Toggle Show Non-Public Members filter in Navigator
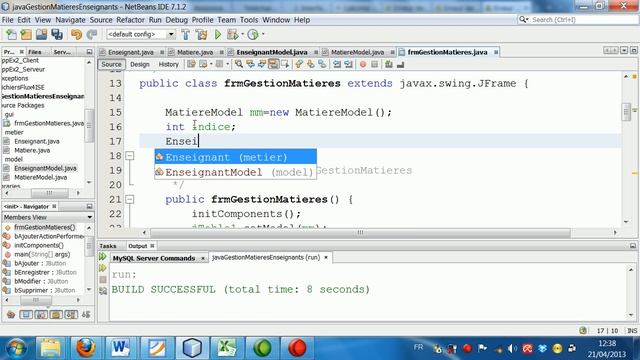640x360 pixels. pyautogui.click(x=56, y=314)
